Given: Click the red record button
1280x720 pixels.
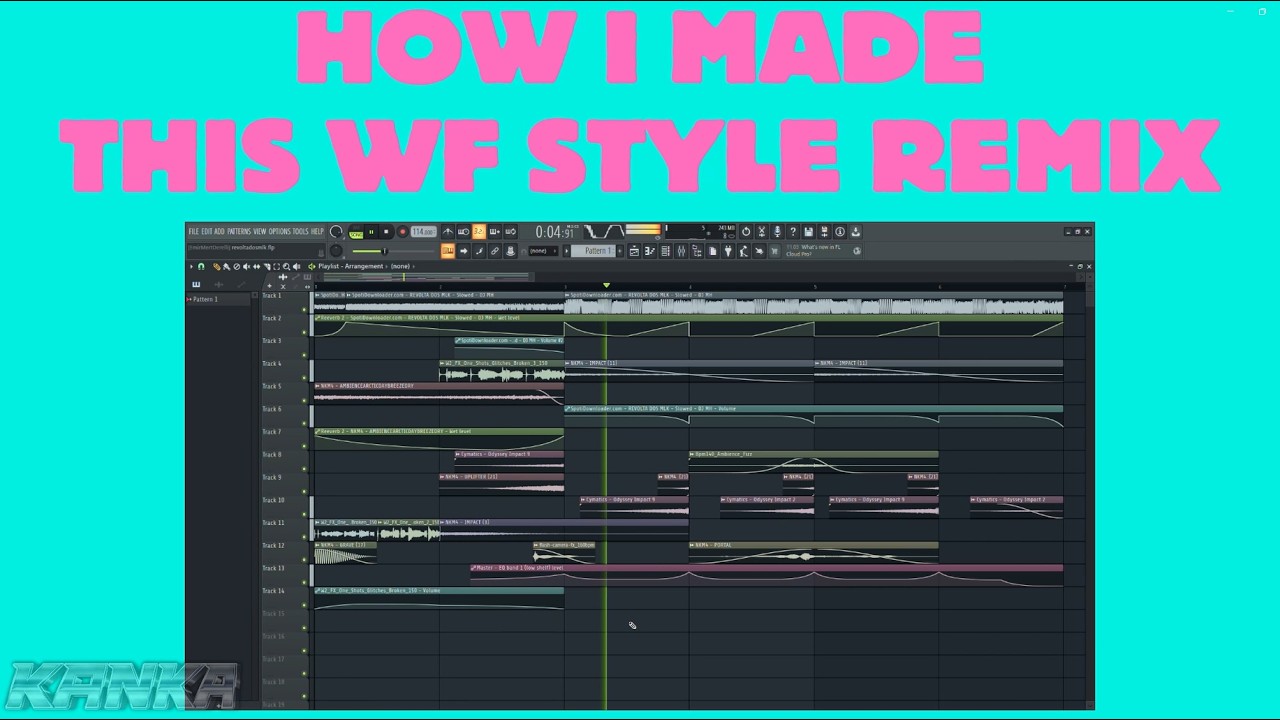Looking at the screenshot, I should (x=403, y=232).
